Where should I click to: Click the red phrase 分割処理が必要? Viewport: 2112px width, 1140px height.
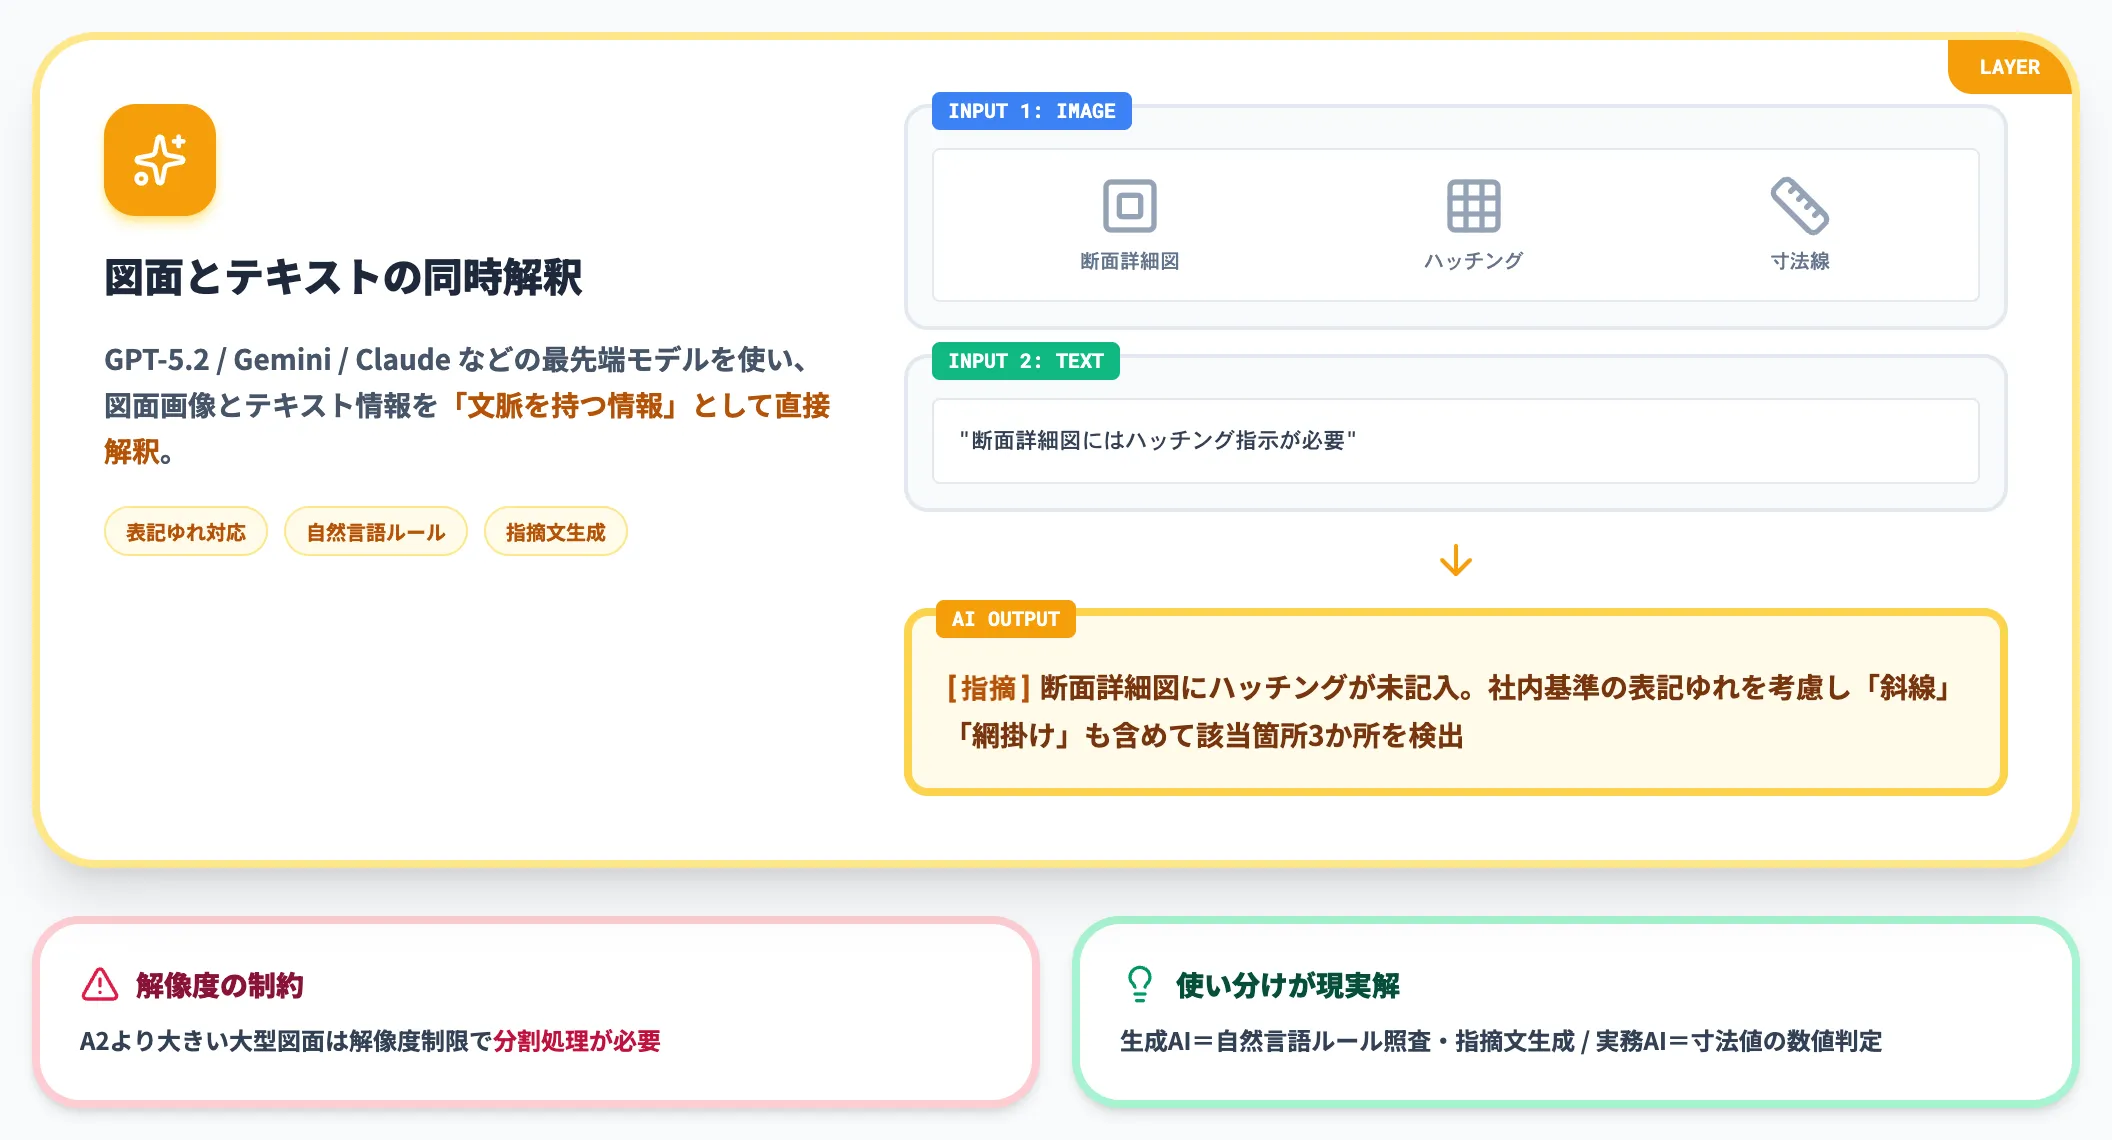click(x=577, y=1041)
